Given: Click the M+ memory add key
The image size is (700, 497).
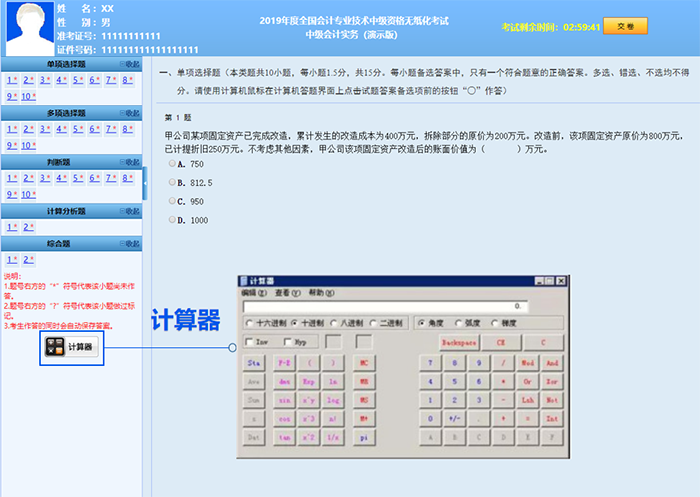Looking at the screenshot, I should pyautogui.click(x=364, y=419).
